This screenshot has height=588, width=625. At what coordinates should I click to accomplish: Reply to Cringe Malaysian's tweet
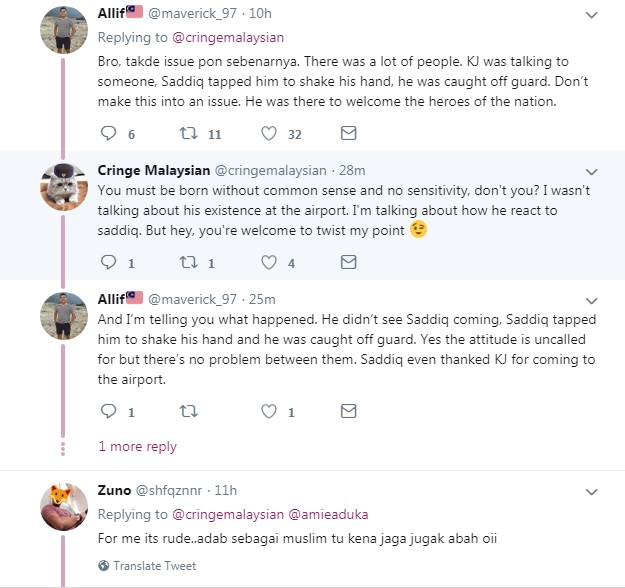[109, 263]
